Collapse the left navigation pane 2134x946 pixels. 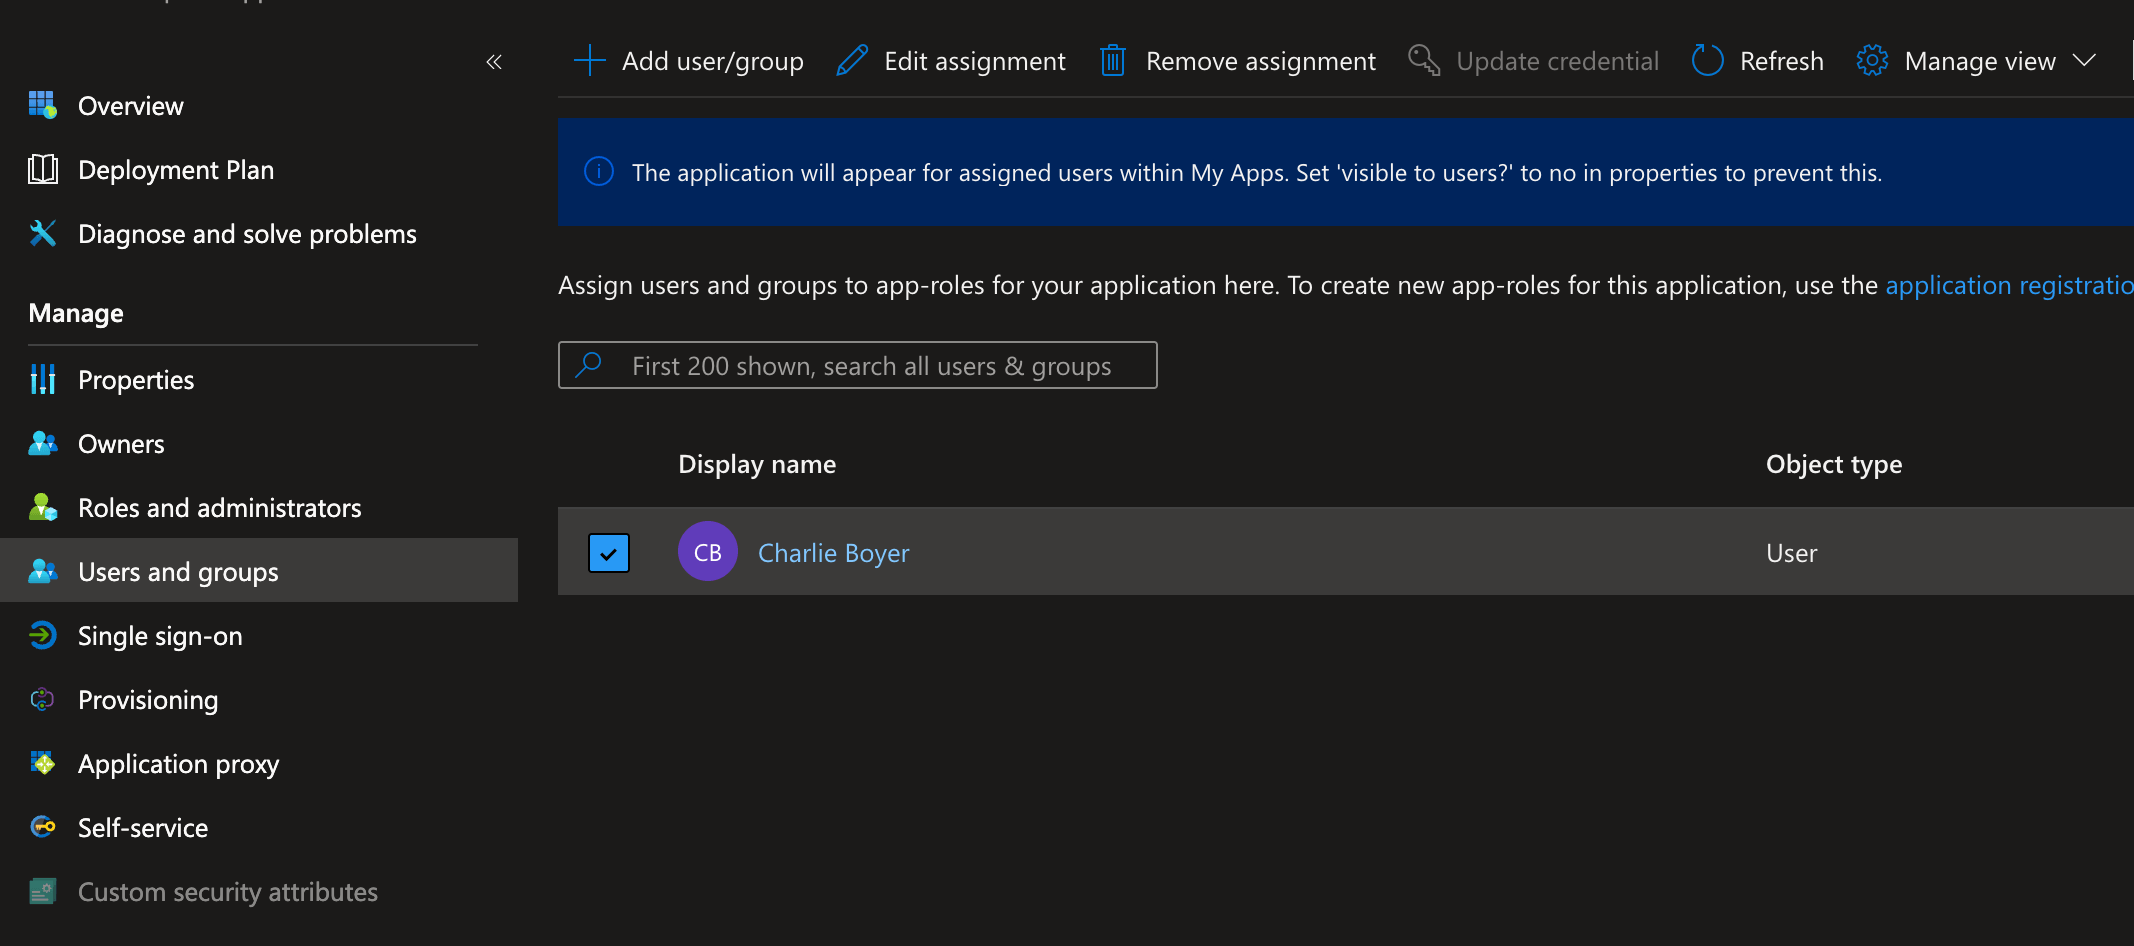(x=493, y=61)
